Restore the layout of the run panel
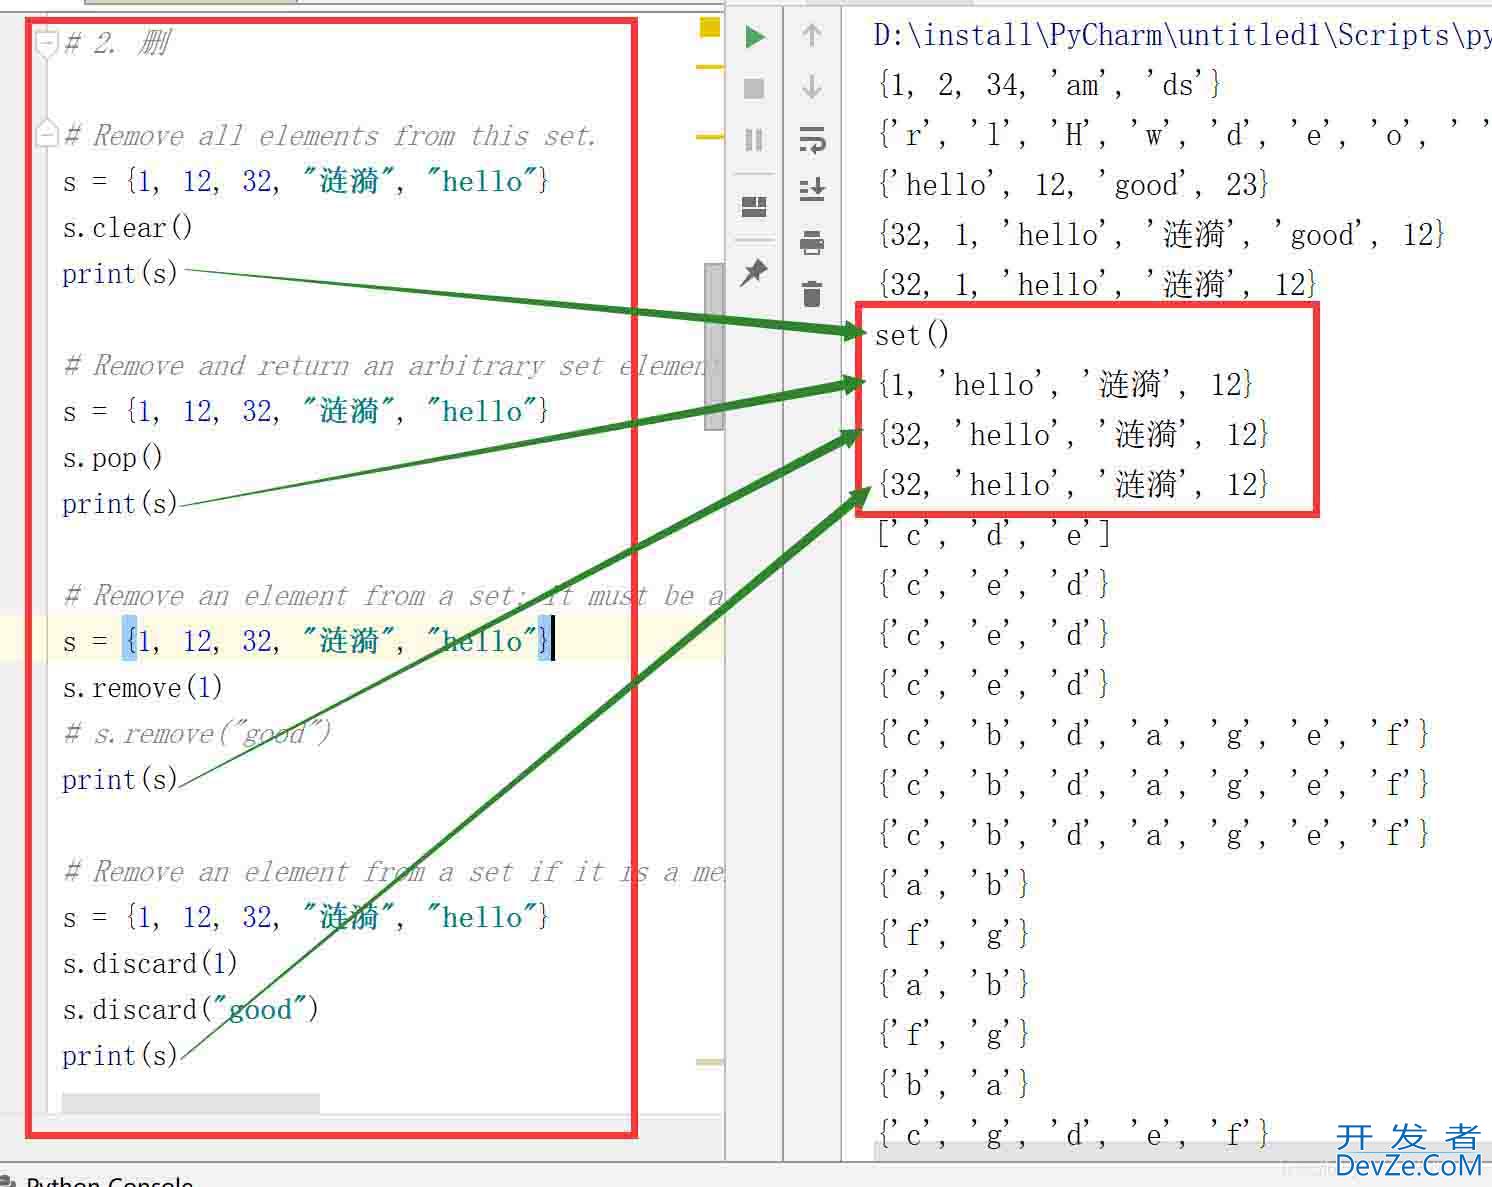The width and height of the screenshot is (1492, 1187). tap(754, 207)
